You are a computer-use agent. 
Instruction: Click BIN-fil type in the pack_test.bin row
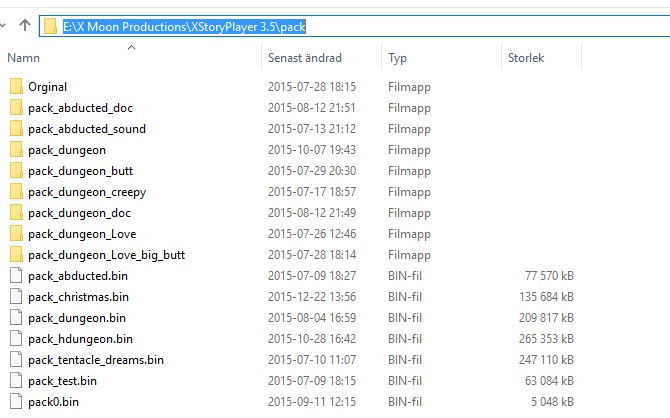click(x=405, y=381)
